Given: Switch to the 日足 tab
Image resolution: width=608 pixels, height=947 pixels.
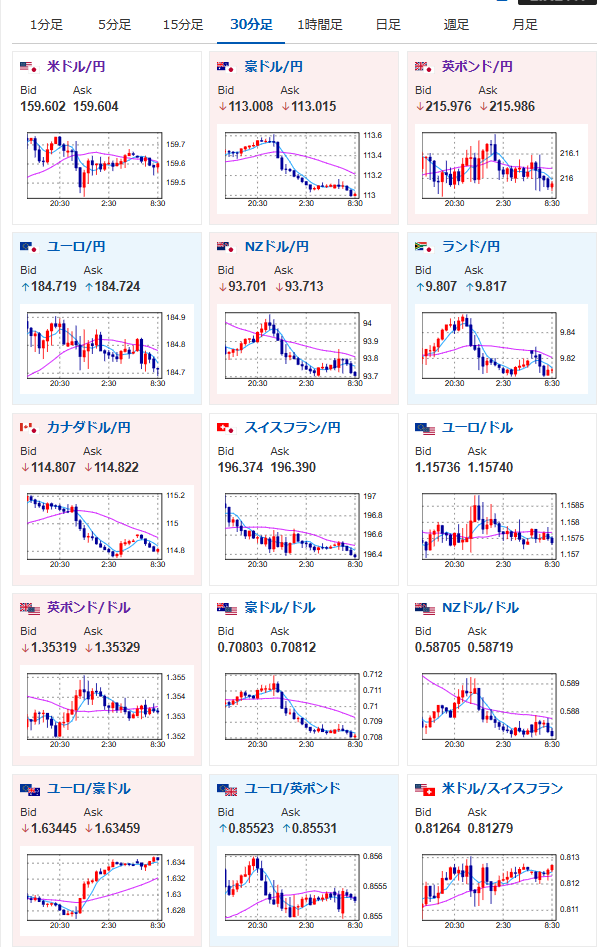Looking at the screenshot, I should pos(388,25).
